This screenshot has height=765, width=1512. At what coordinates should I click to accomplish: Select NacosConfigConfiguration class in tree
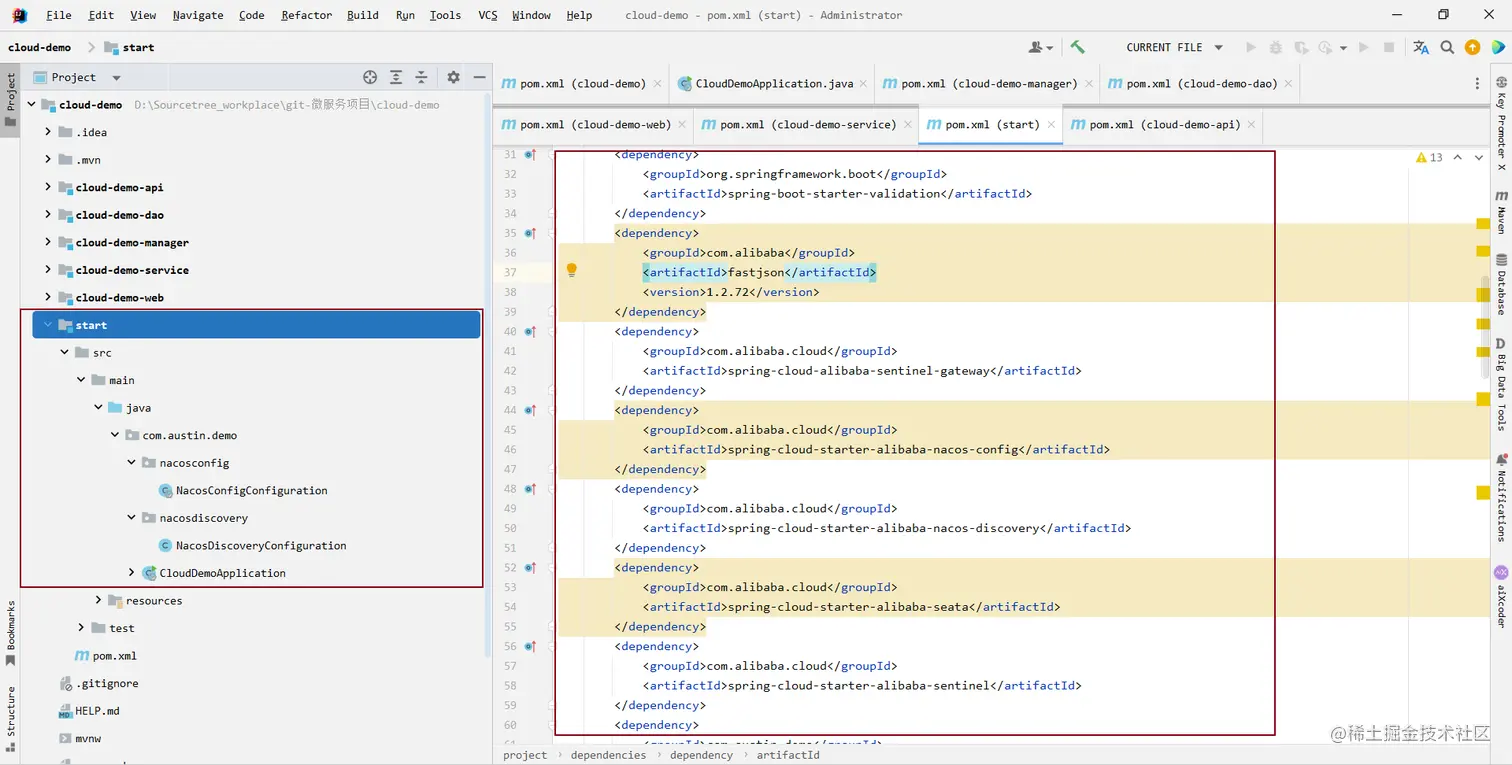(251, 490)
